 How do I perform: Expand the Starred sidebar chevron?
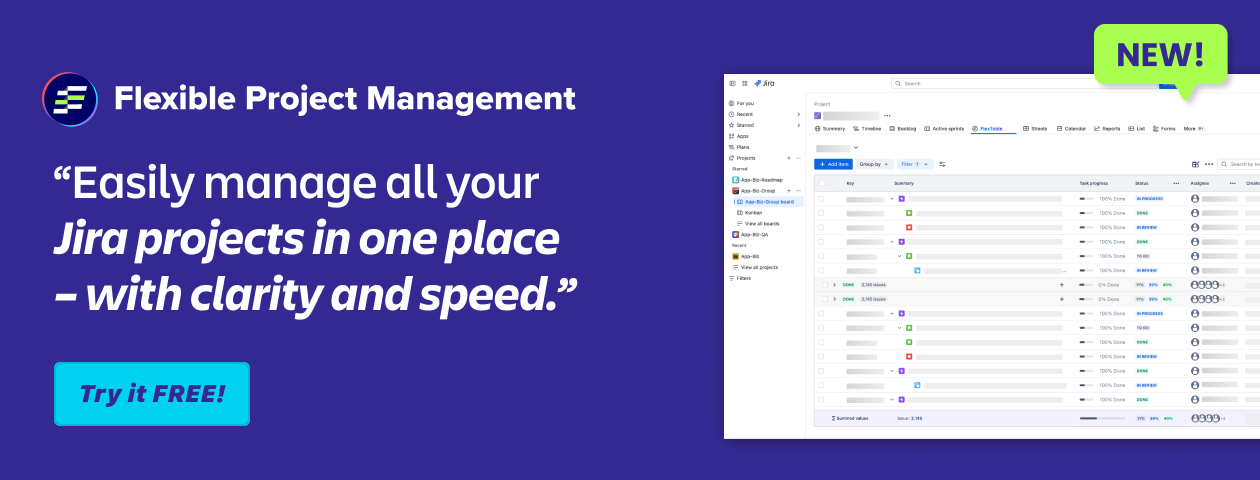tap(798, 125)
